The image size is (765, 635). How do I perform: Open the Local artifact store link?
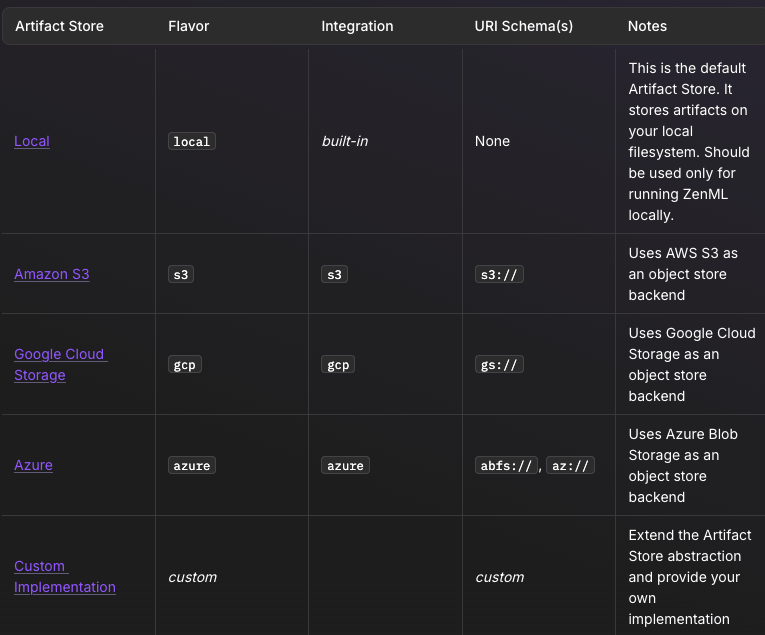coord(32,141)
